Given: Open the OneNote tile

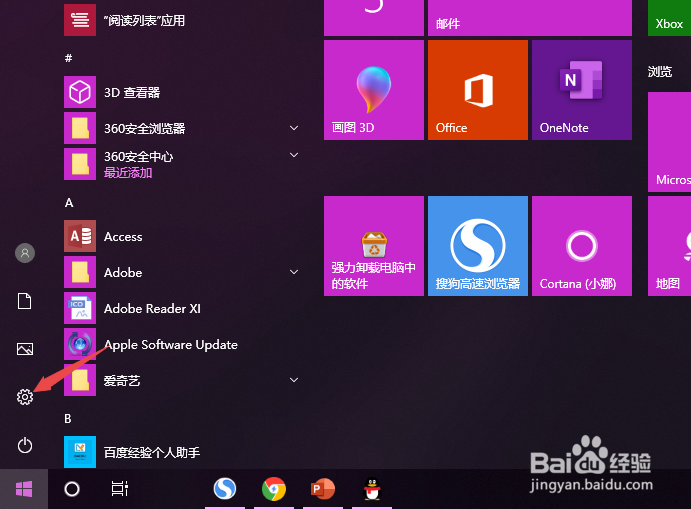Looking at the screenshot, I should (582, 90).
